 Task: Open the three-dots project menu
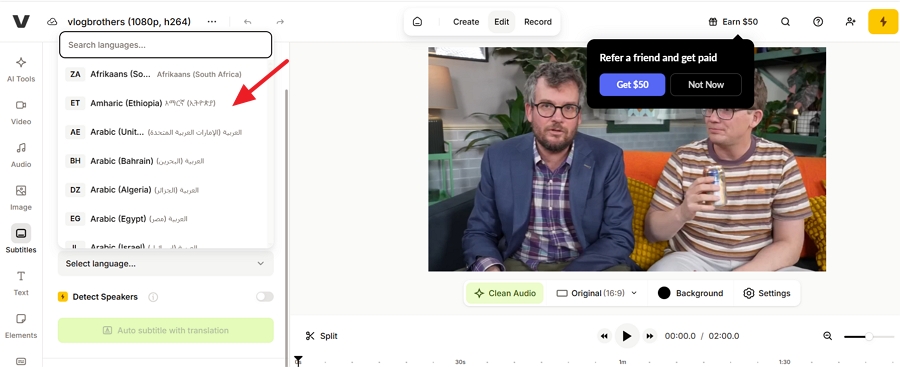(x=212, y=22)
